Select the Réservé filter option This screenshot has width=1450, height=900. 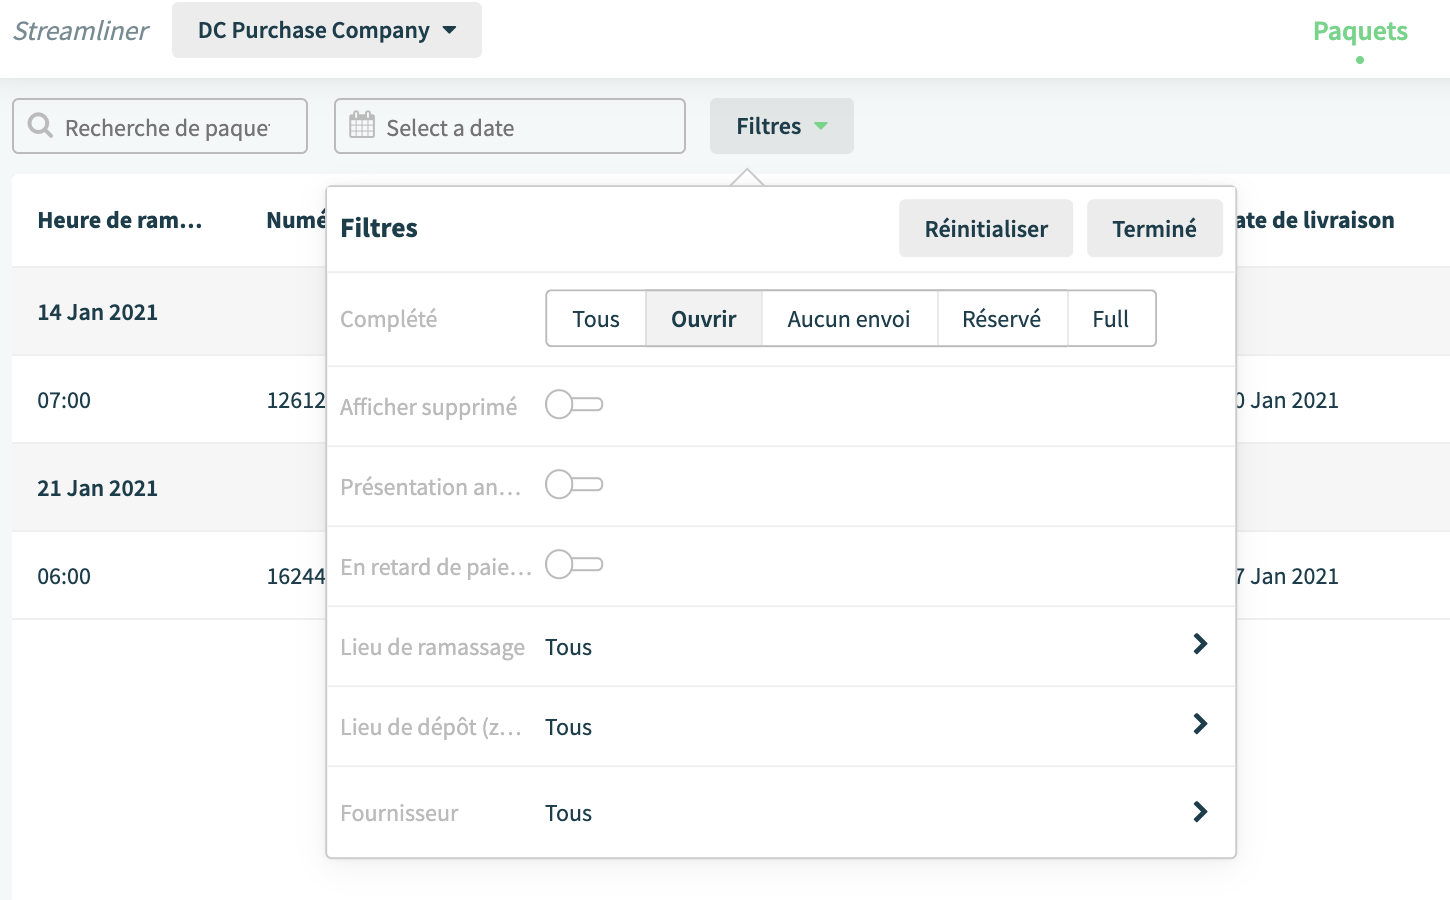click(1002, 319)
